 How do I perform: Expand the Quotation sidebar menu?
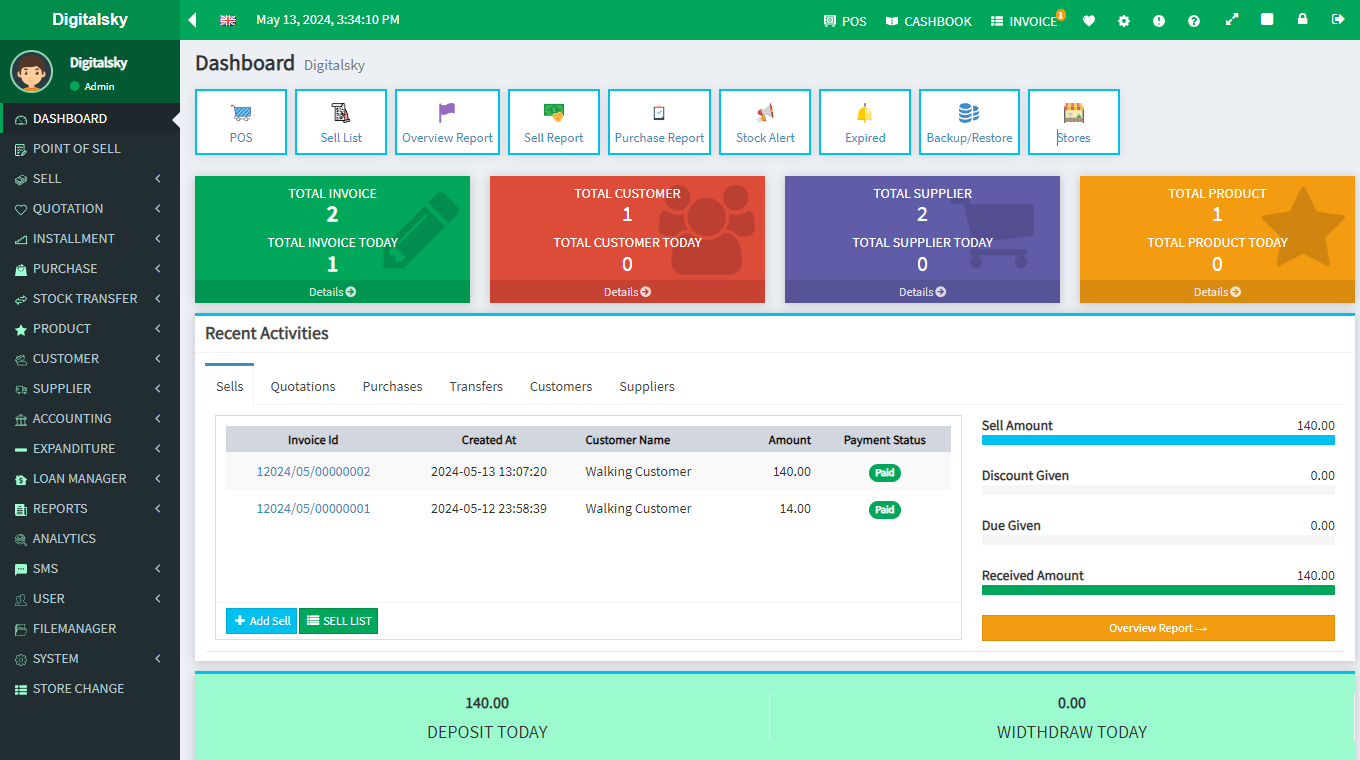pos(90,208)
